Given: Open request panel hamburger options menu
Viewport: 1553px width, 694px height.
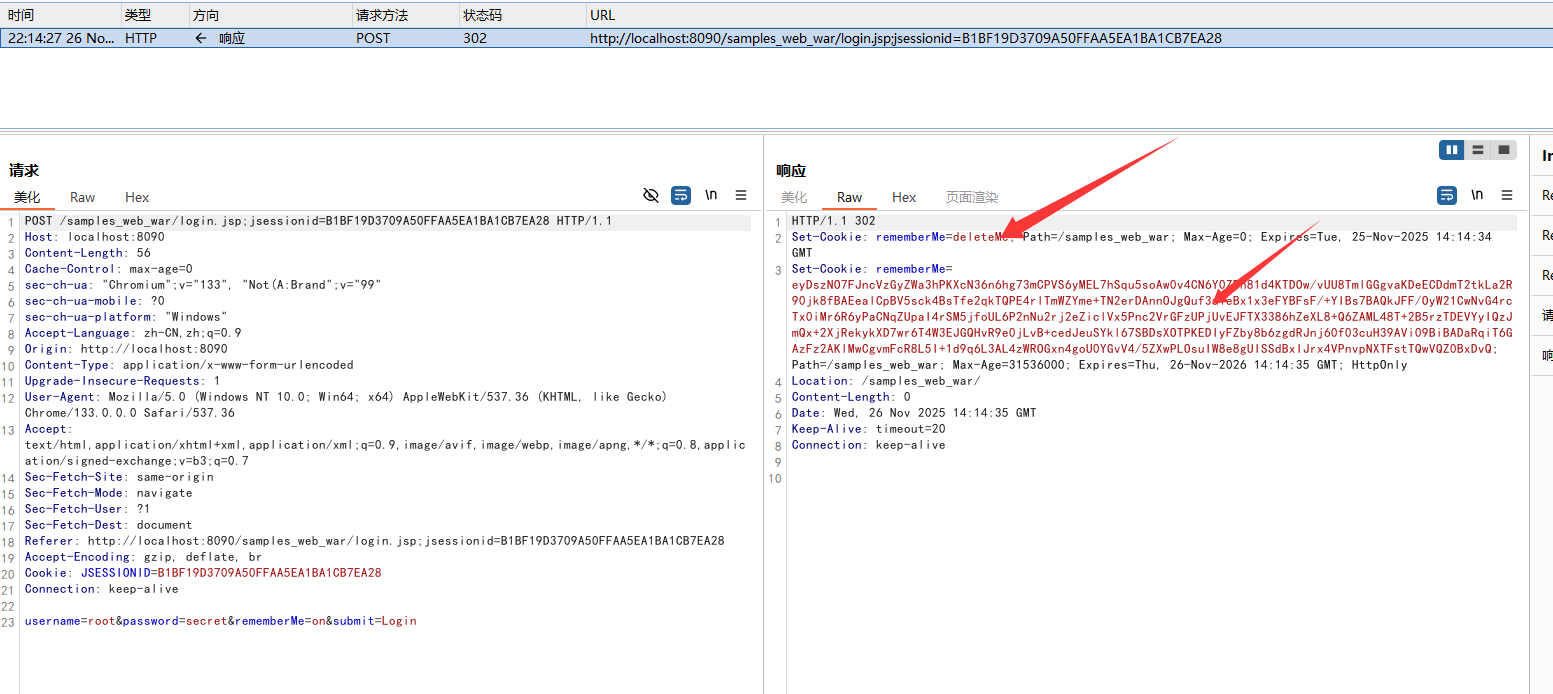Looking at the screenshot, I should pyautogui.click(x=741, y=195).
